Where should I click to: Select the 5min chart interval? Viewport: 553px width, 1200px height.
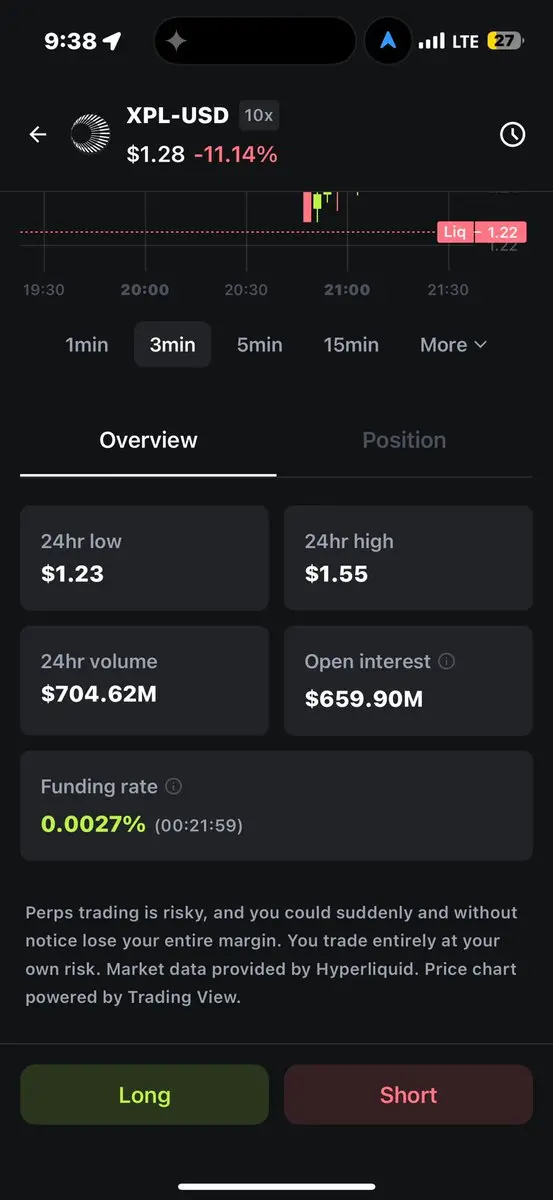[x=259, y=345]
